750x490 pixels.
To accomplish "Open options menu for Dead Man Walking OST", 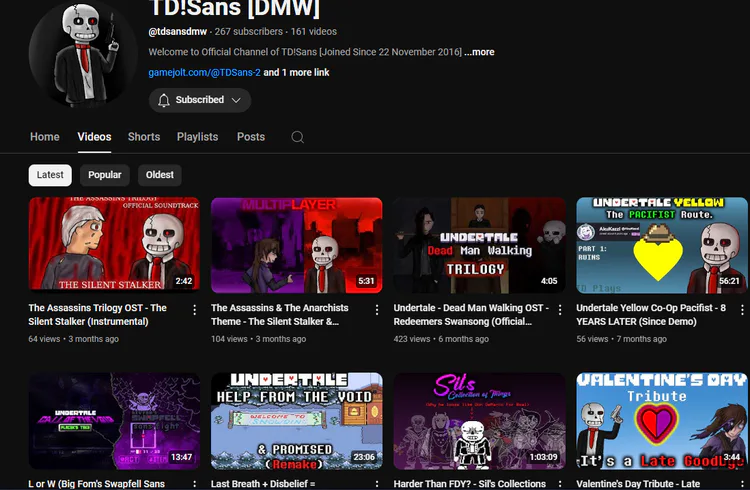I will pos(560,310).
